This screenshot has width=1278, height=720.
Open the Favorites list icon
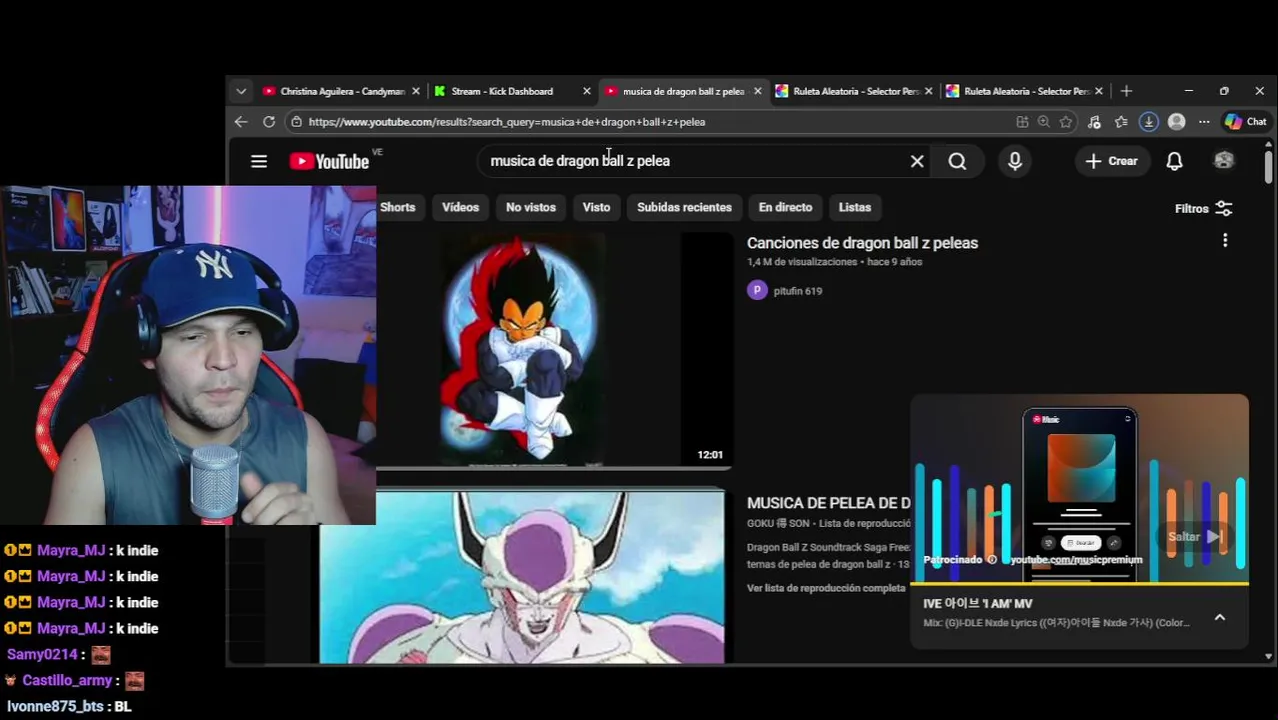pyautogui.click(x=1121, y=122)
